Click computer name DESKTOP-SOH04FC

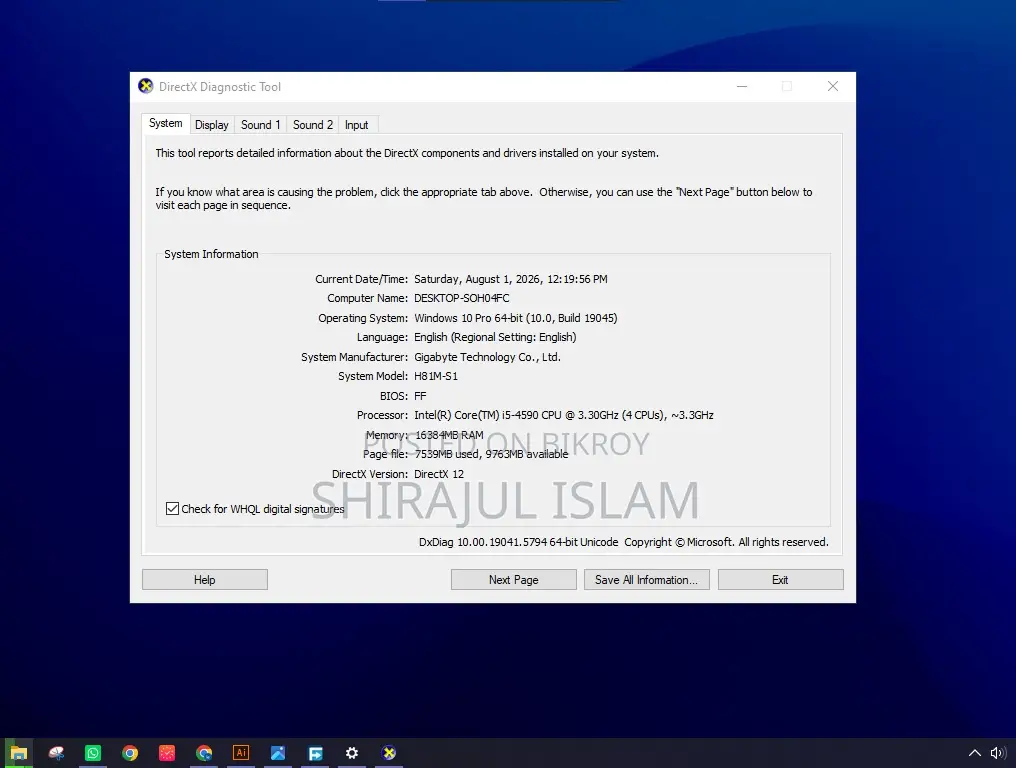pyautogui.click(x=462, y=298)
